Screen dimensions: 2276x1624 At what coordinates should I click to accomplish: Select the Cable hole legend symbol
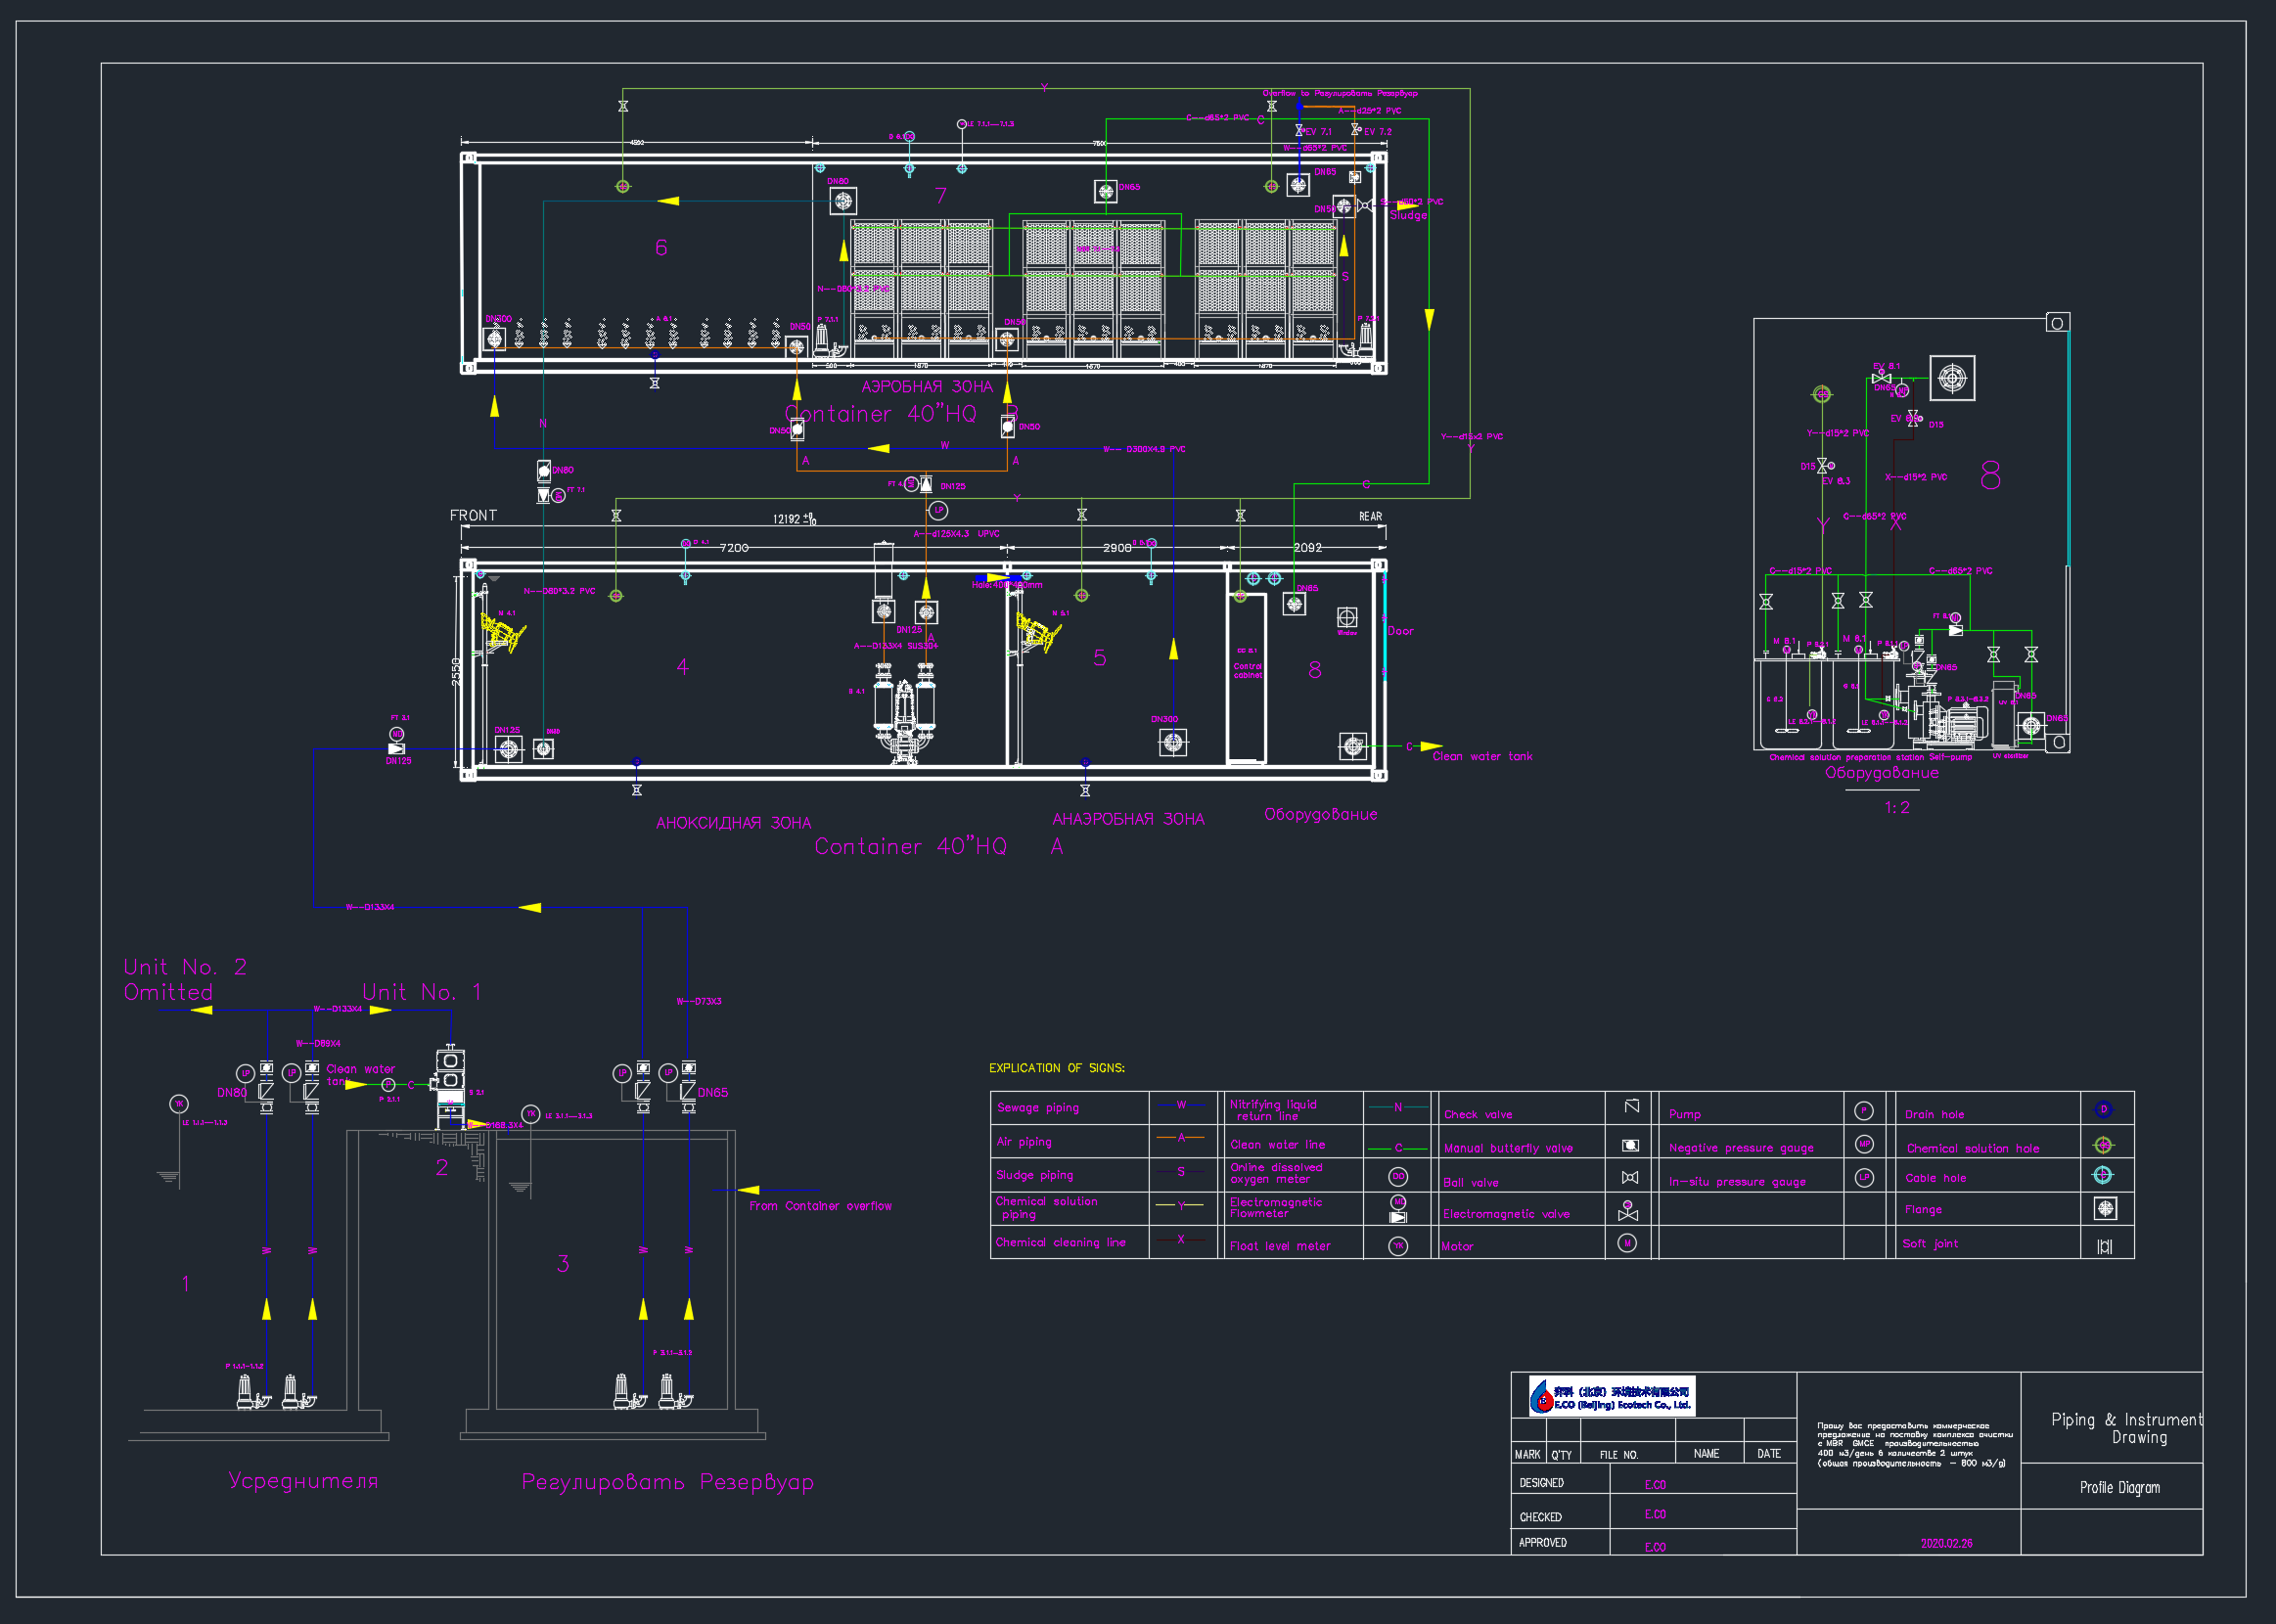pyautogui.click(x=2103, y=1175)
